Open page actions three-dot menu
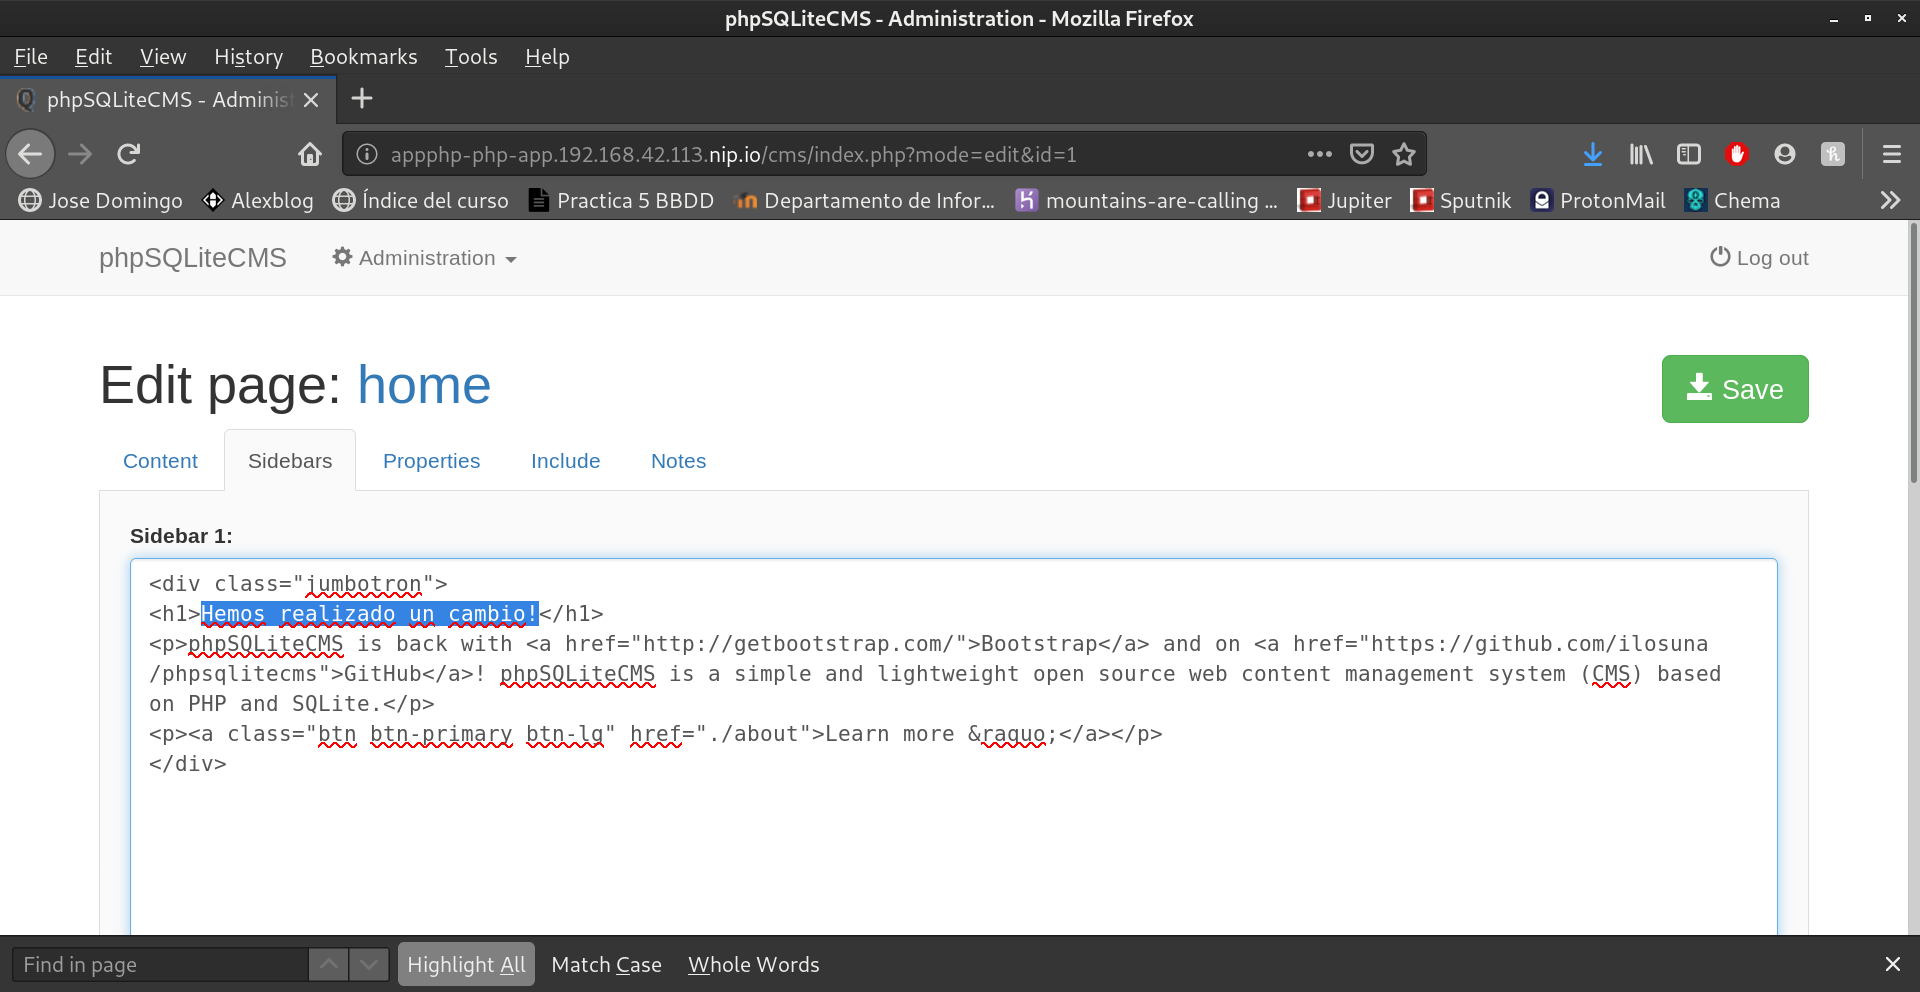 click(1319, 154)
